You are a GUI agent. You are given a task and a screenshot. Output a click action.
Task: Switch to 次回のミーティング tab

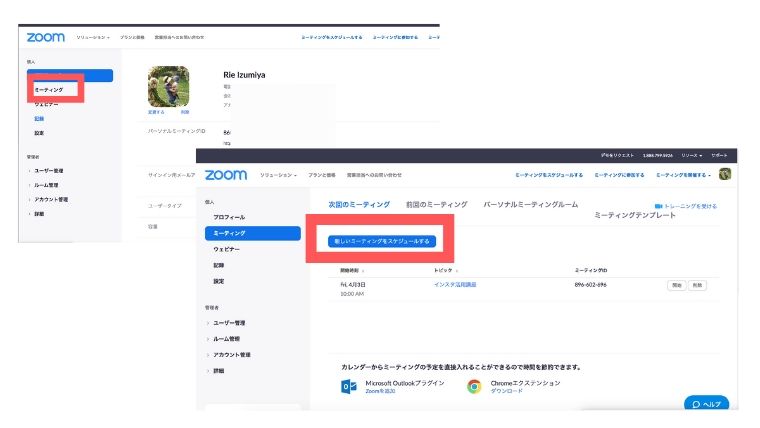[359, 205]
